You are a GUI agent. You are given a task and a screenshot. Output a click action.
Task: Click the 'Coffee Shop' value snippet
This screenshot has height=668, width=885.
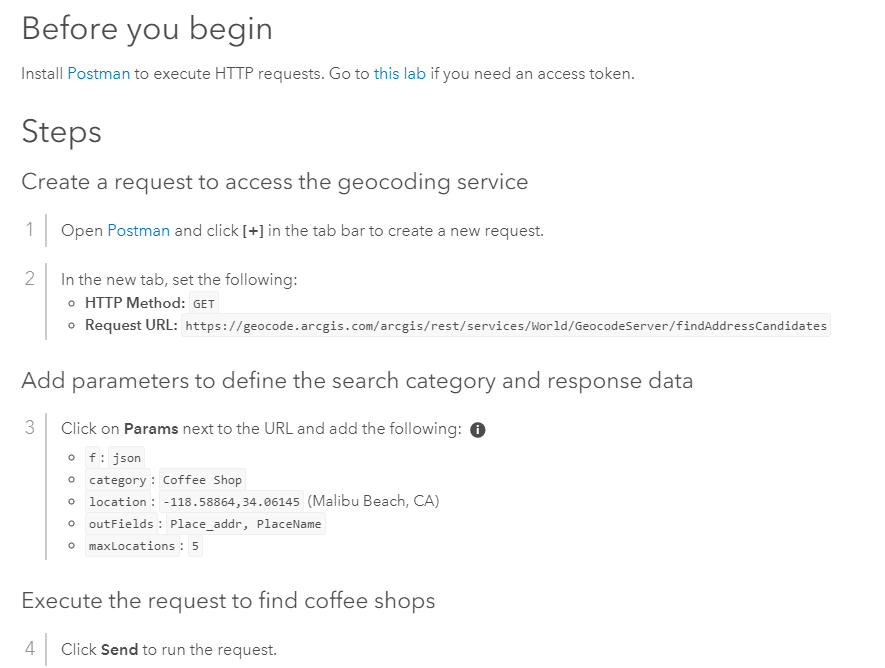[x=202, y=480]
